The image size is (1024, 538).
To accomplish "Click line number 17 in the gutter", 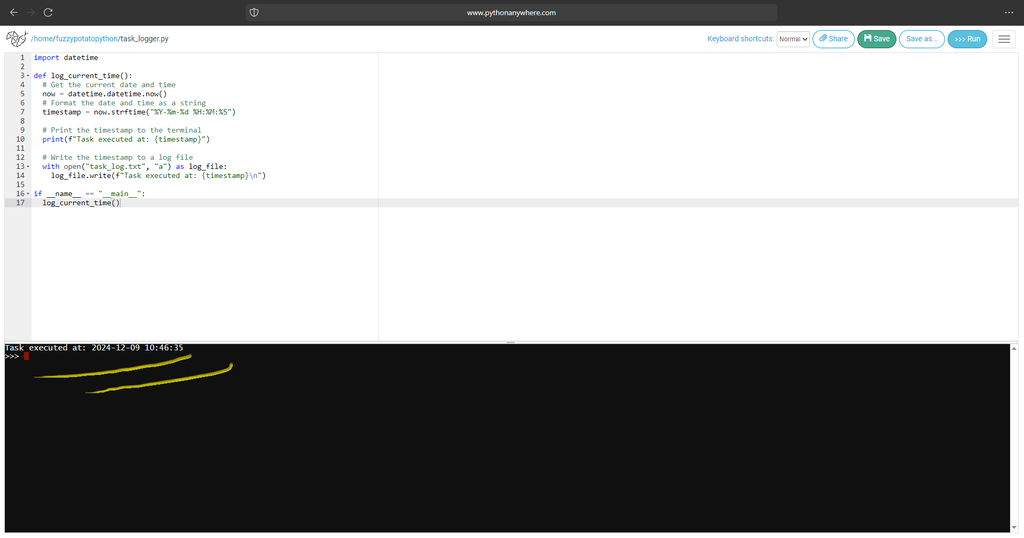I will (x=20, y=203).
